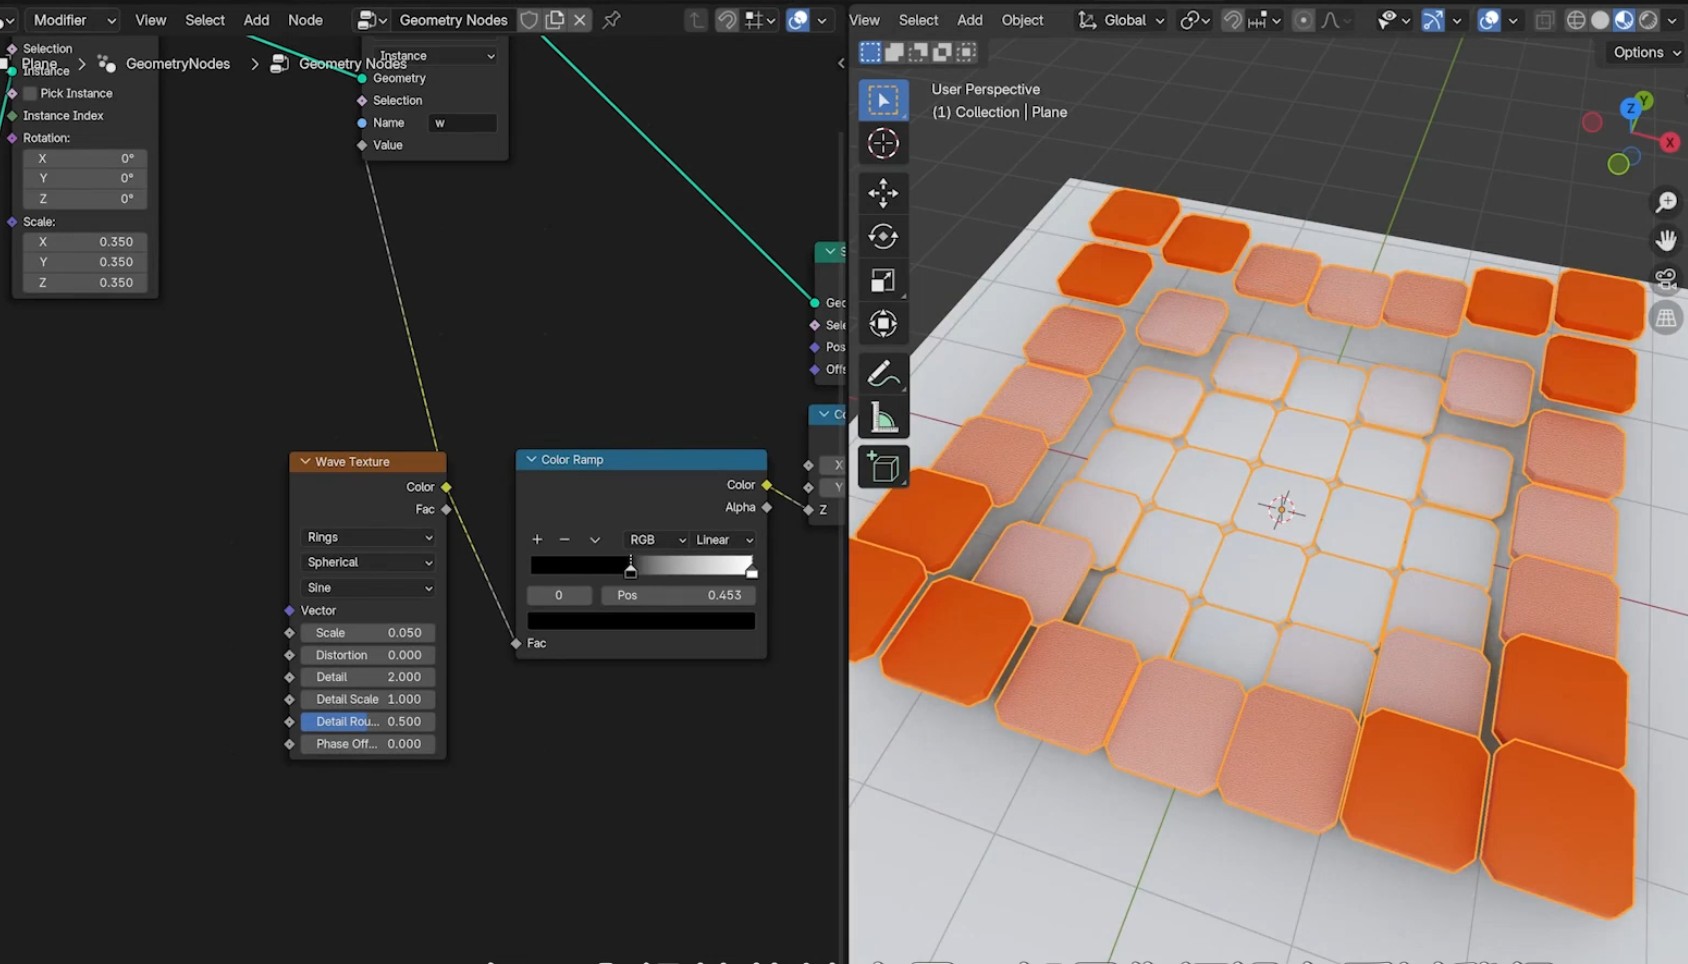
Task: Collapse the Wave Texture node
Action: [305, 462]
